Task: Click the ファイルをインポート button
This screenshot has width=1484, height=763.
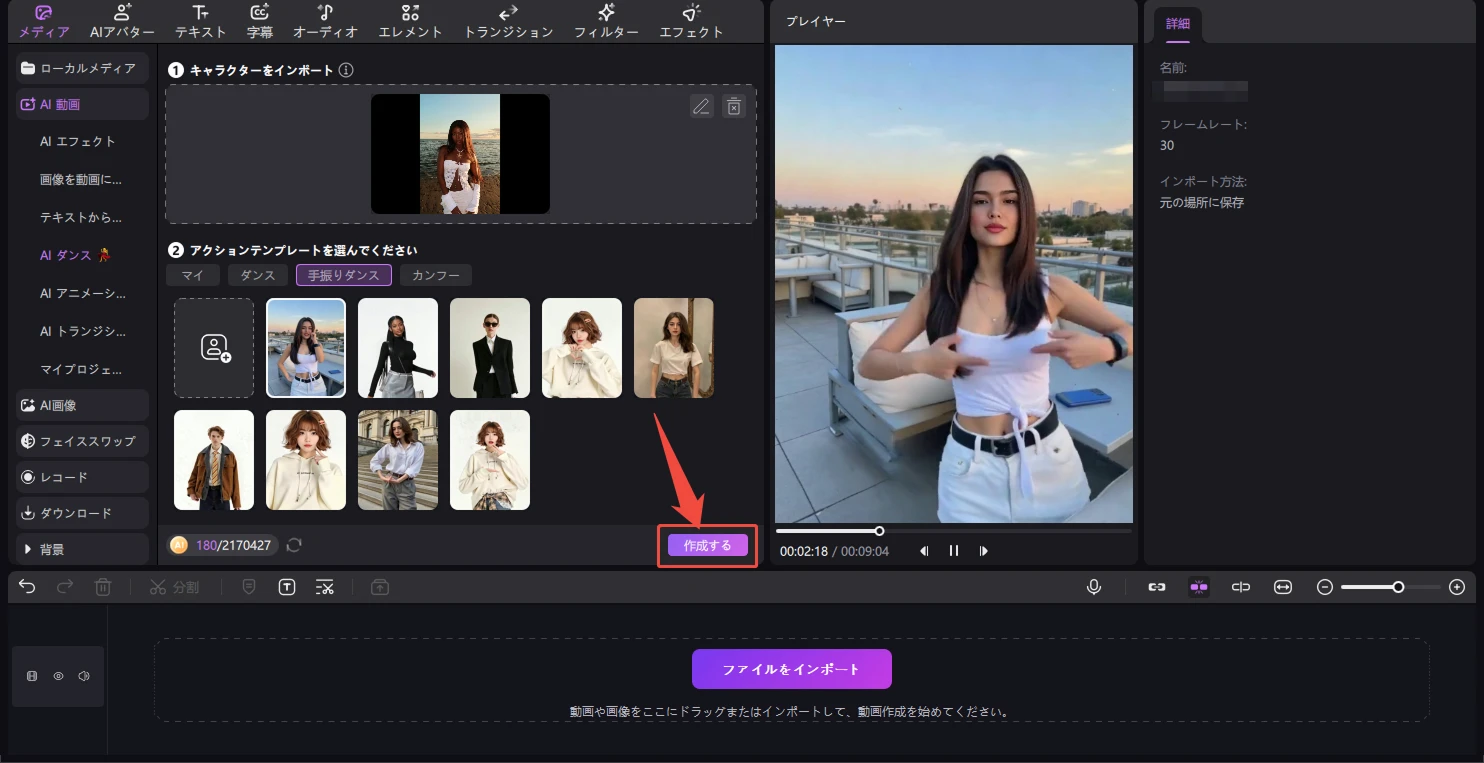Action: tap(791, 669)
